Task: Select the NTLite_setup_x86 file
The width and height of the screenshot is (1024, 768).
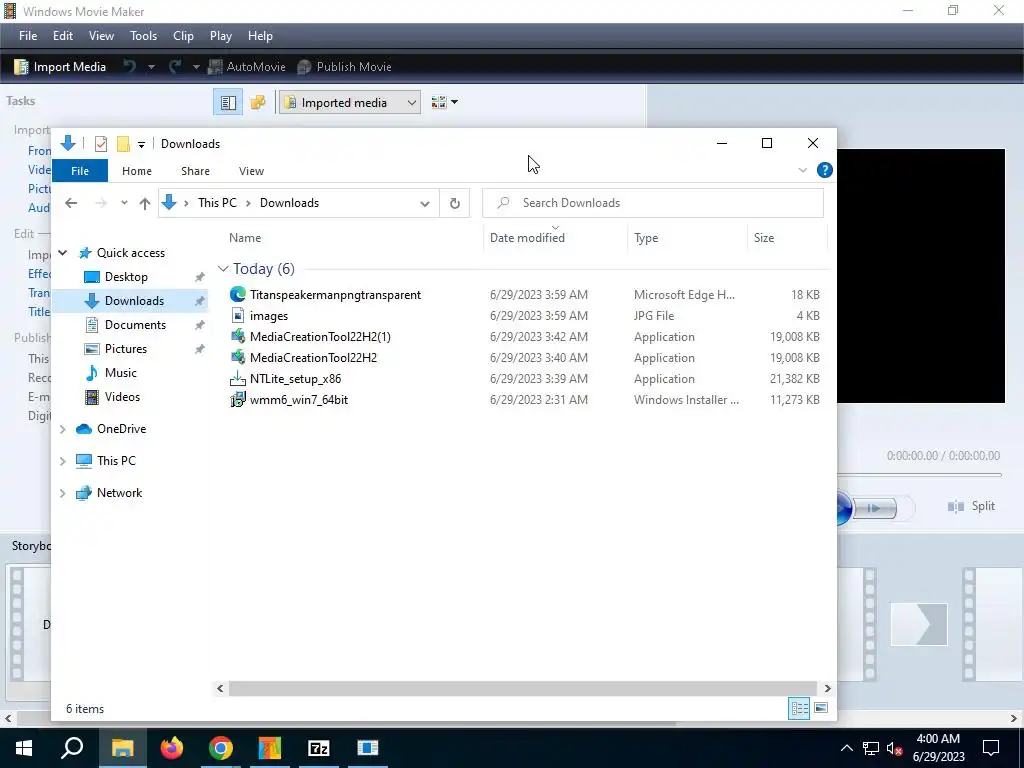Action: [x=295, y=379]
